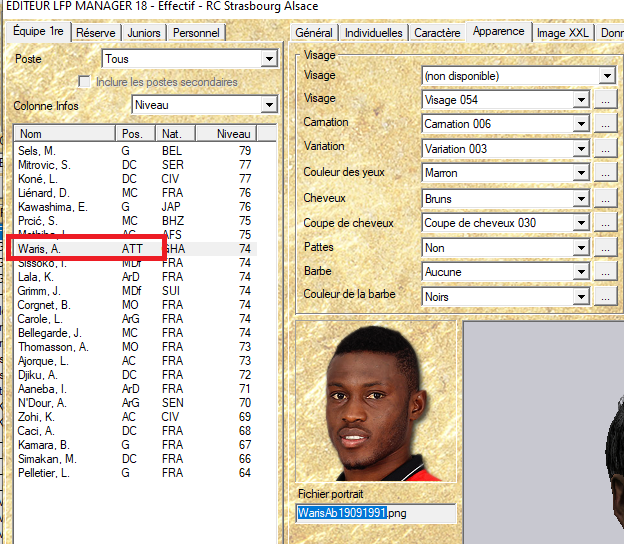Open the Juniors tab
The image size is (624, 544).
[x=144, y=33]
